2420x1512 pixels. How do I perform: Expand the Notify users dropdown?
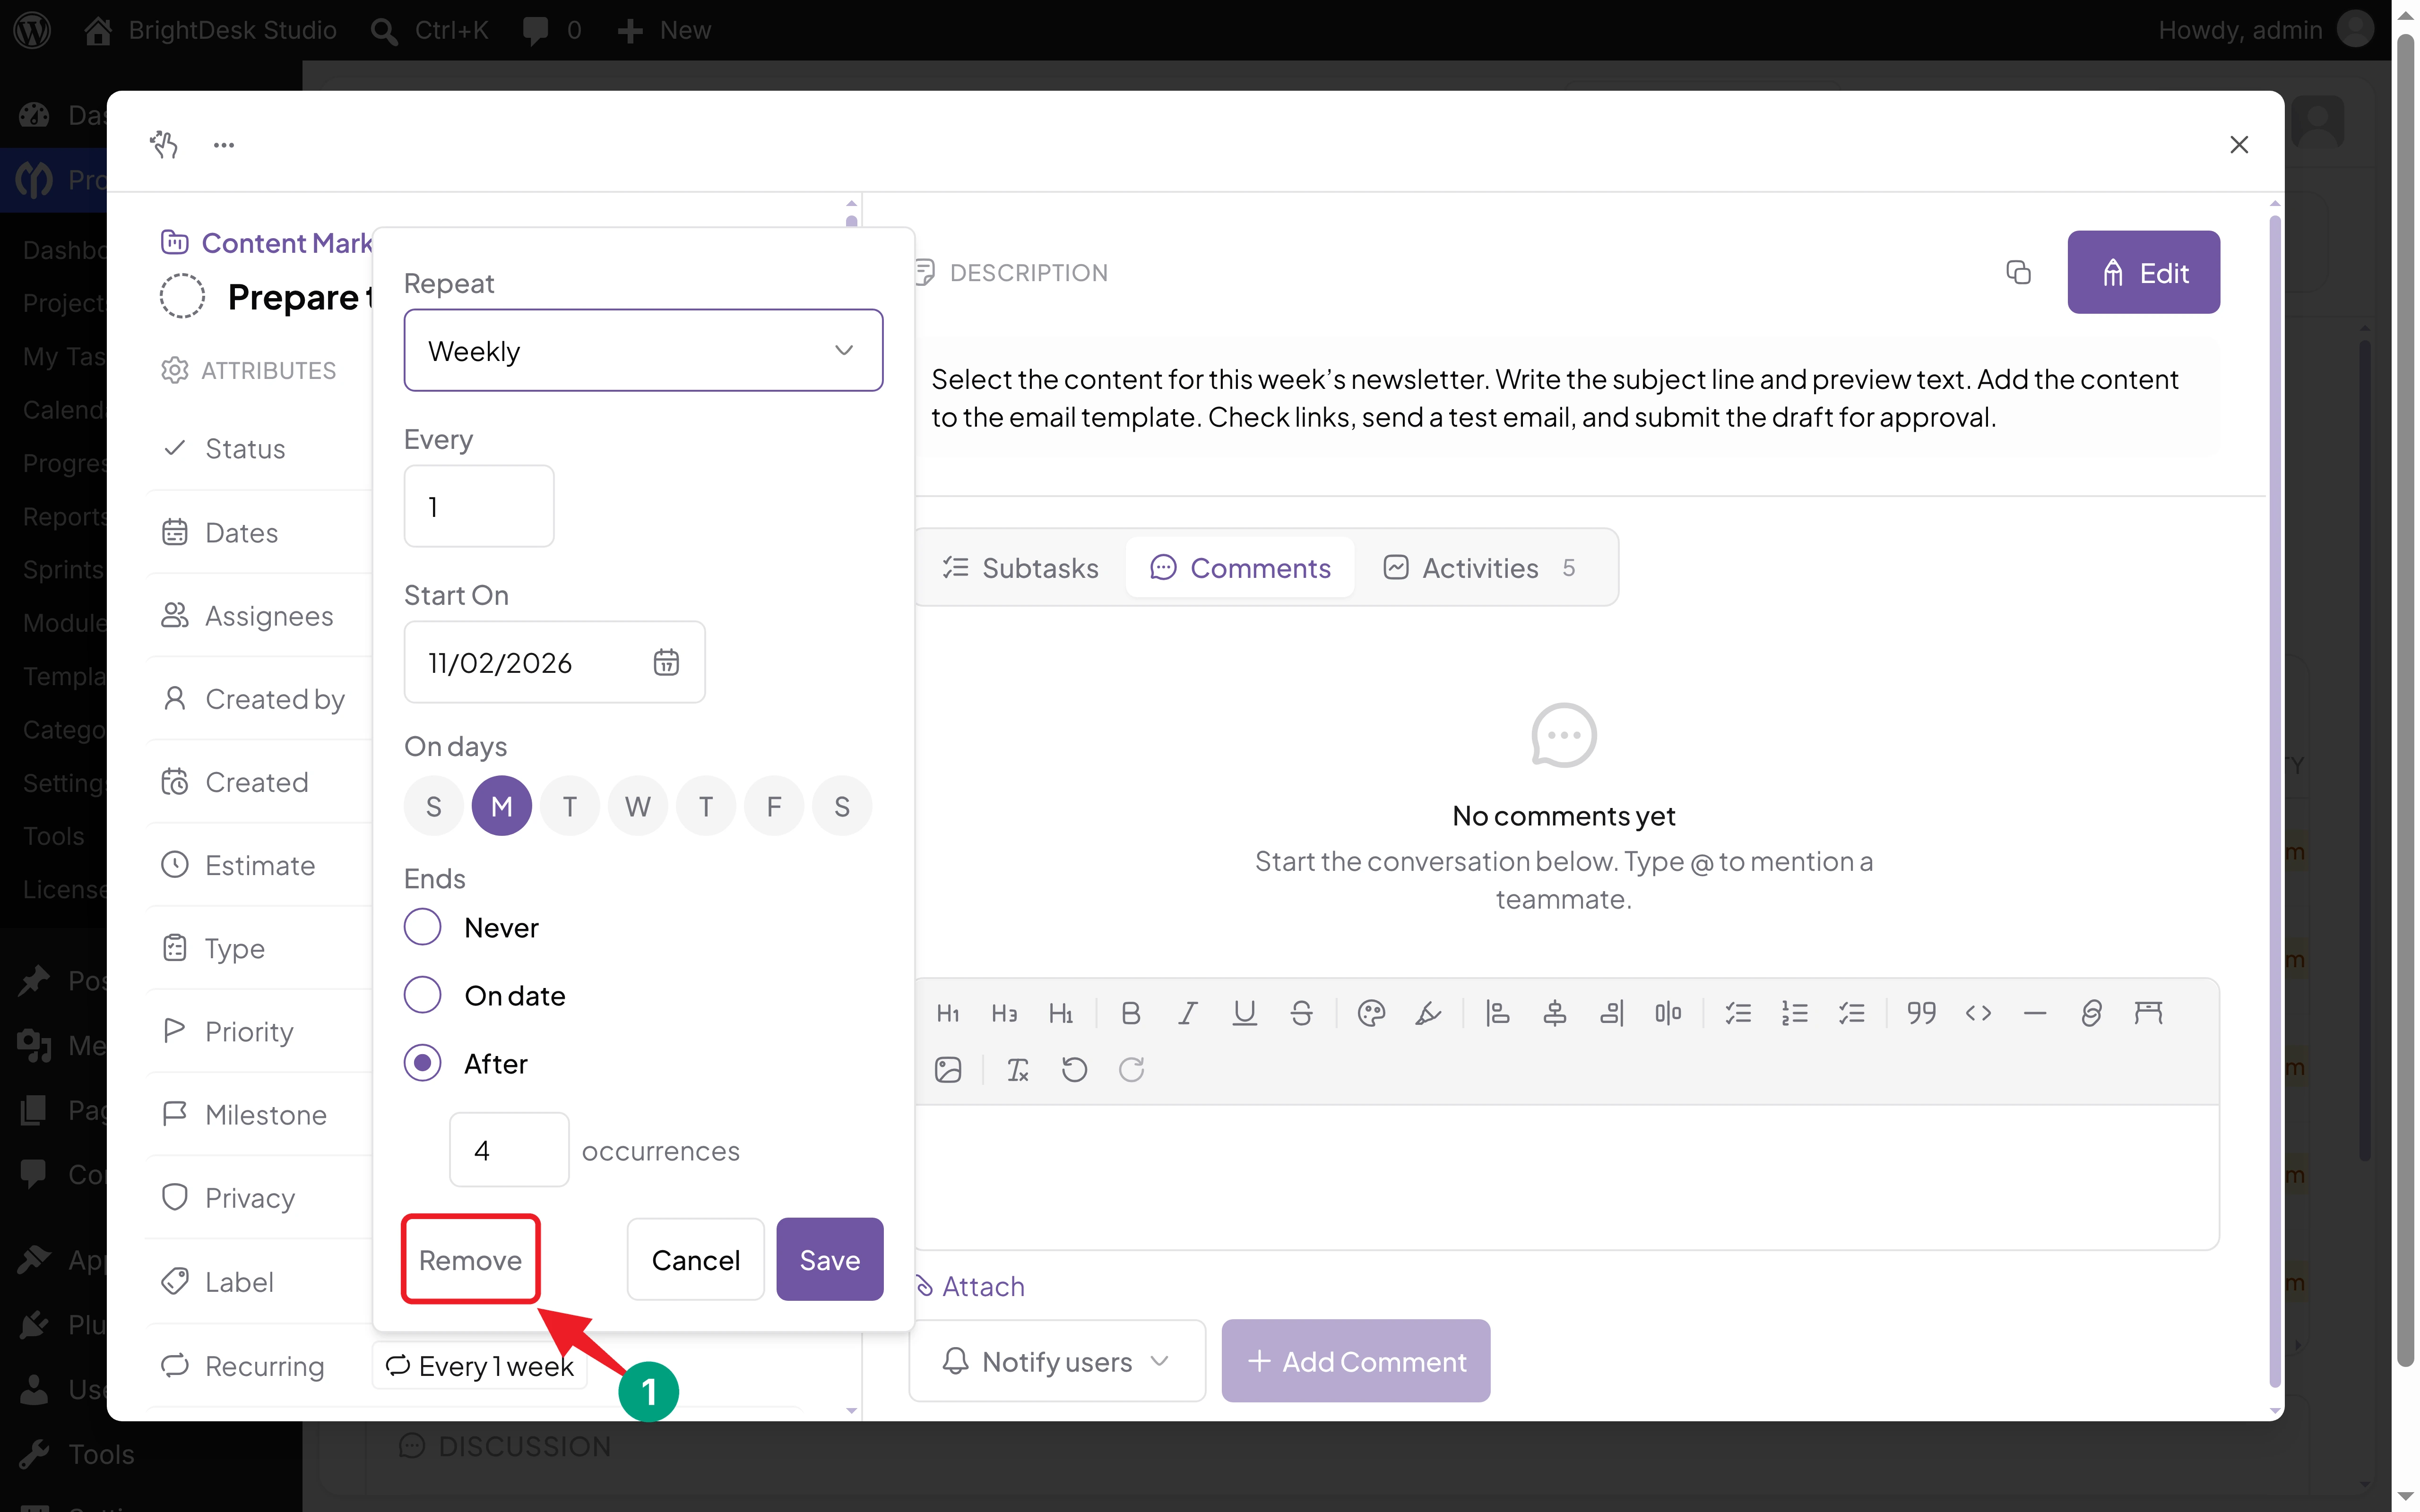coord(1057,1361)
